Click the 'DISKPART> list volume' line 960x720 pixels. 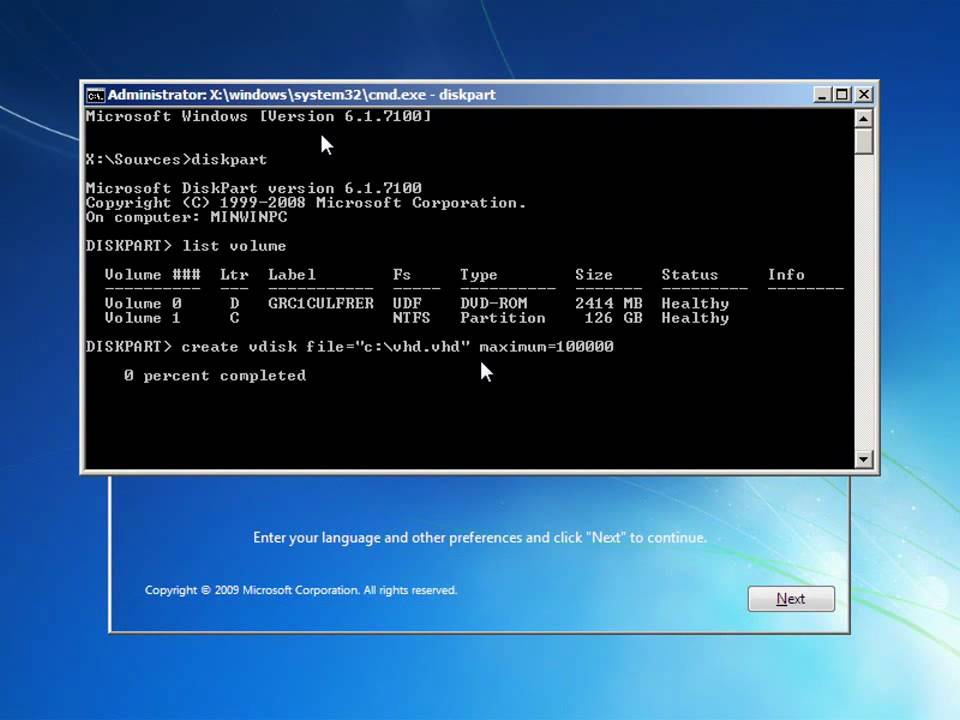tap(186, 246)
